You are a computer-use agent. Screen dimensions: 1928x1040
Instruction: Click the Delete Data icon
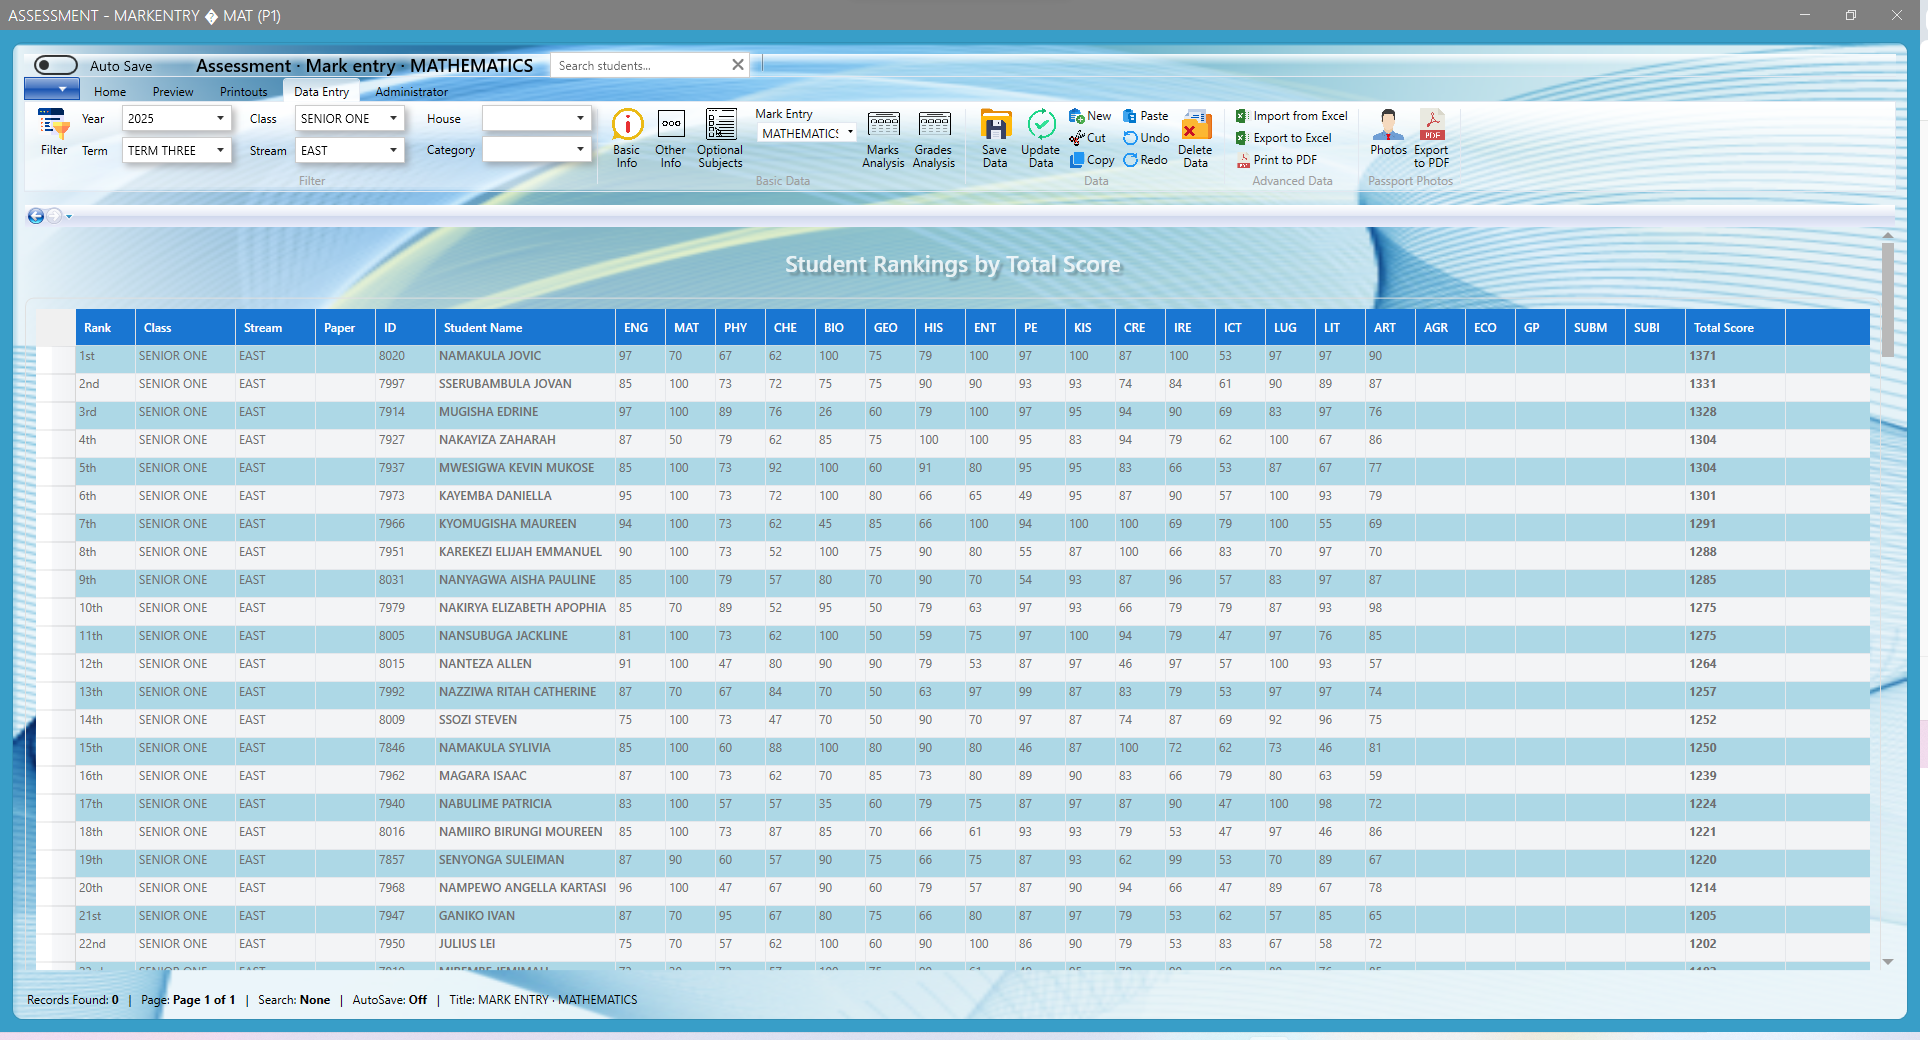(1195, 138)
